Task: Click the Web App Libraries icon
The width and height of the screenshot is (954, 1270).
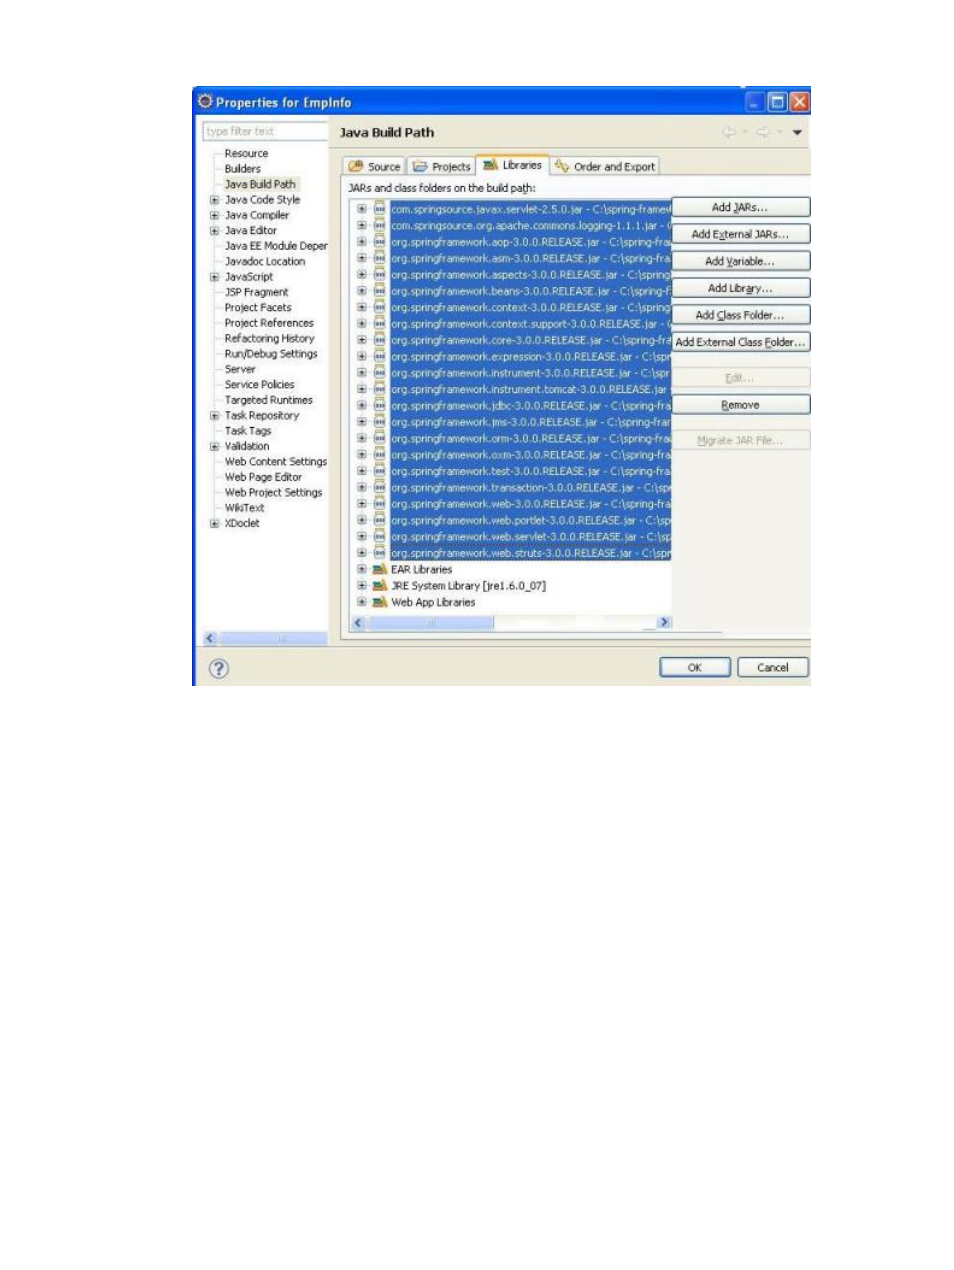Action: pyautogui.click(x=379, y=602)
